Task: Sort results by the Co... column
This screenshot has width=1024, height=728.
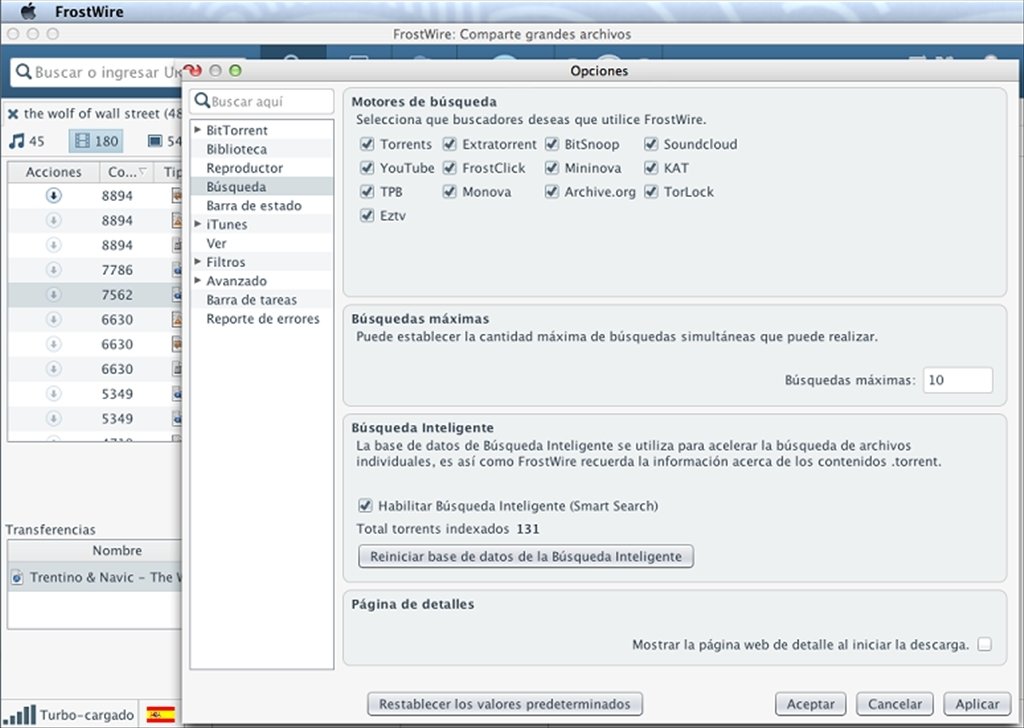Action: pos(126,172)
